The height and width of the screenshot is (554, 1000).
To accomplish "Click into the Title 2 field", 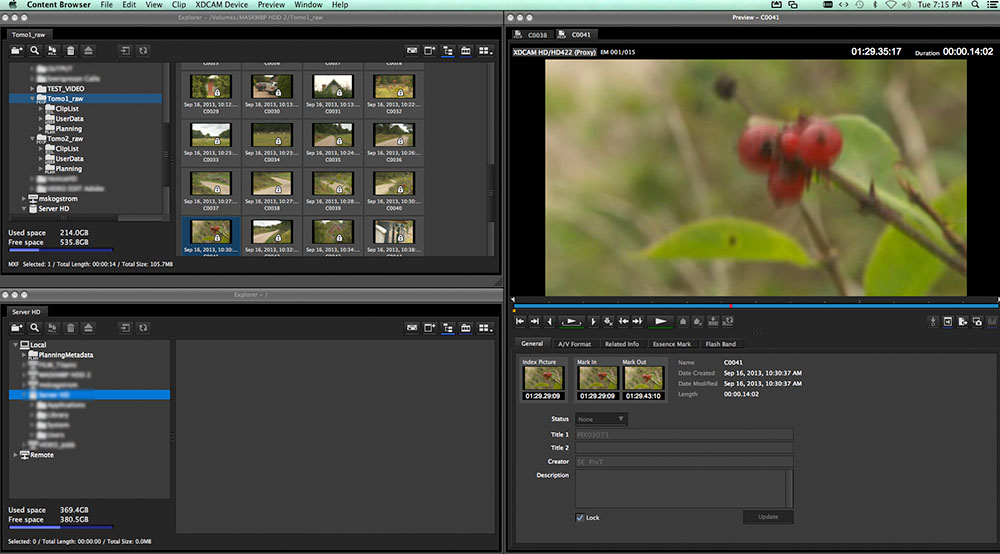I will (684, 448).
